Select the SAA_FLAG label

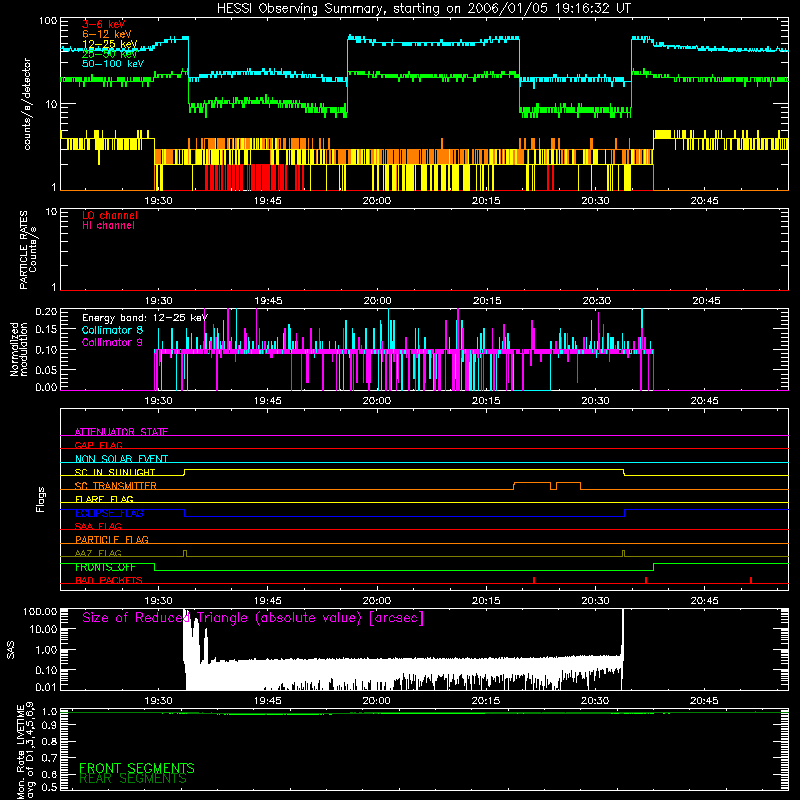98,526
